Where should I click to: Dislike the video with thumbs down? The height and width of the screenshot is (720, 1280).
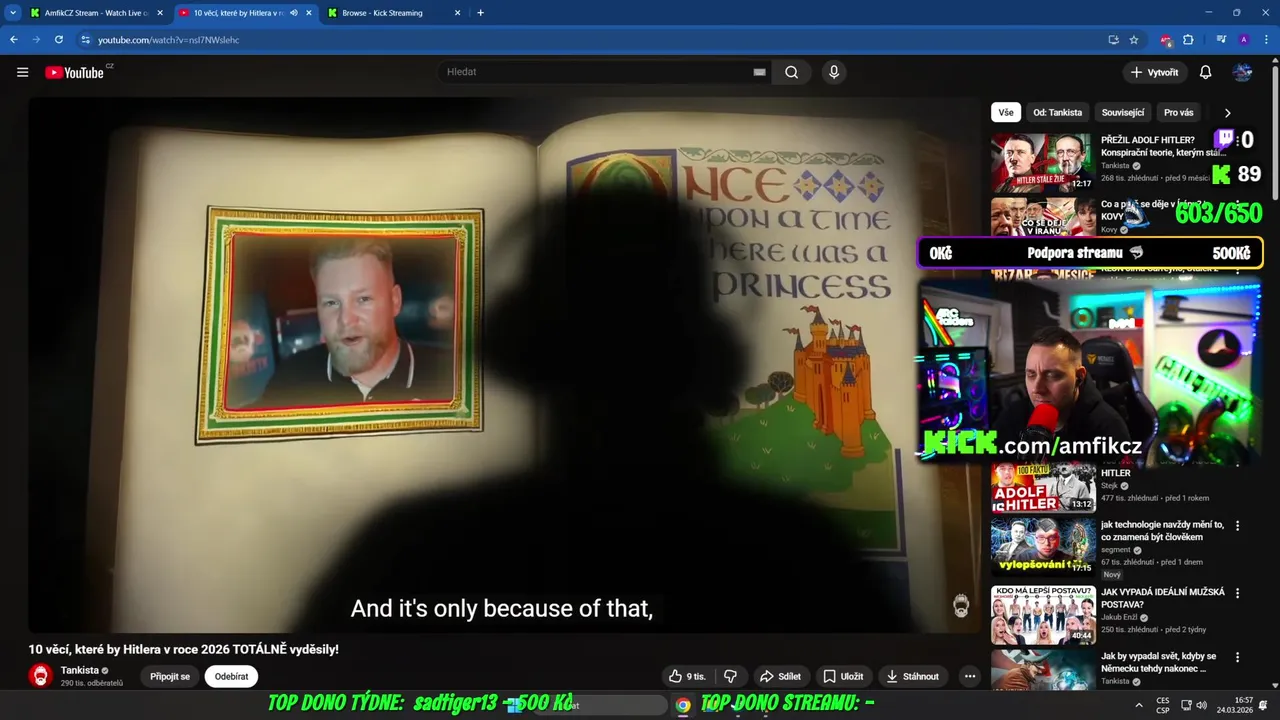tap(730, 676)
